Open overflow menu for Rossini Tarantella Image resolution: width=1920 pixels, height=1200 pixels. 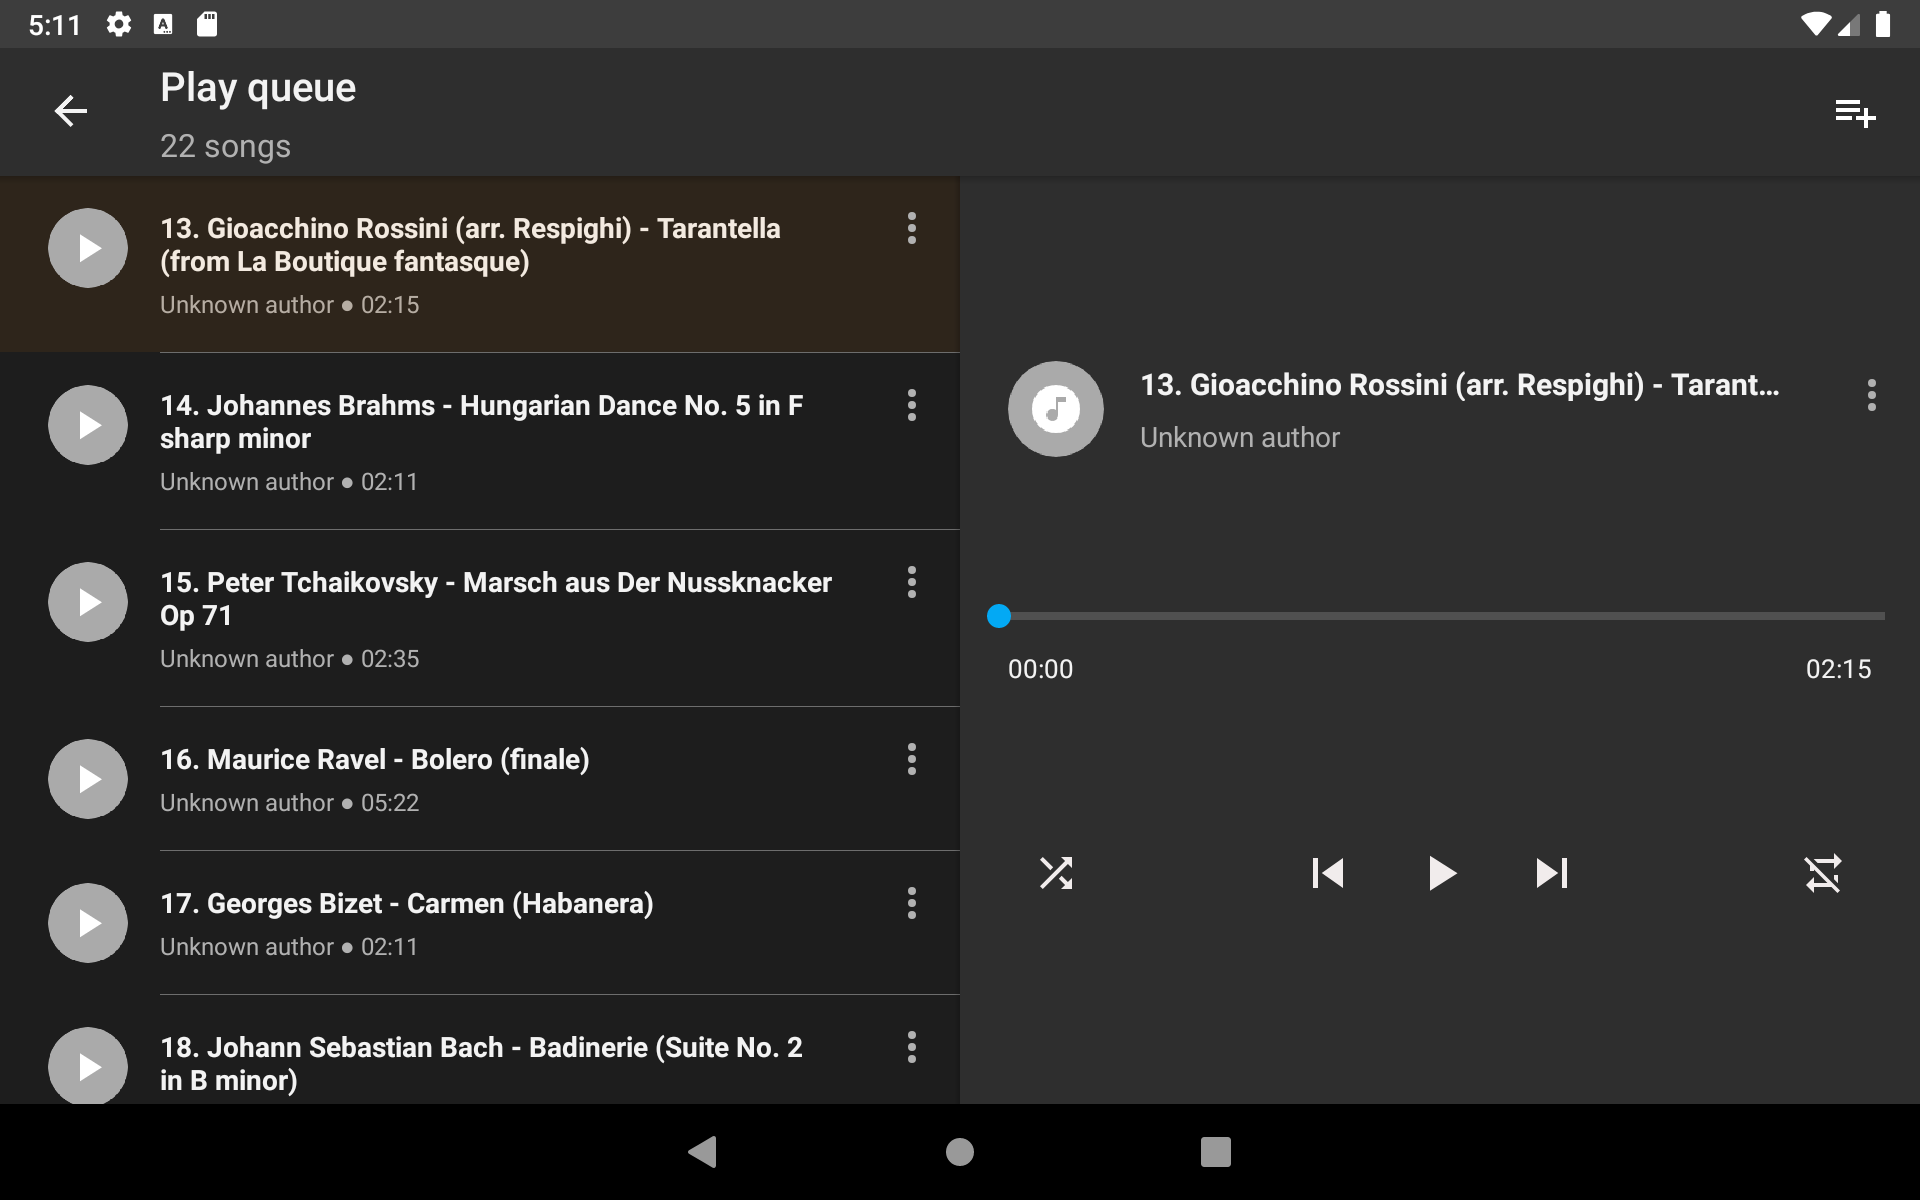(912, 228)
